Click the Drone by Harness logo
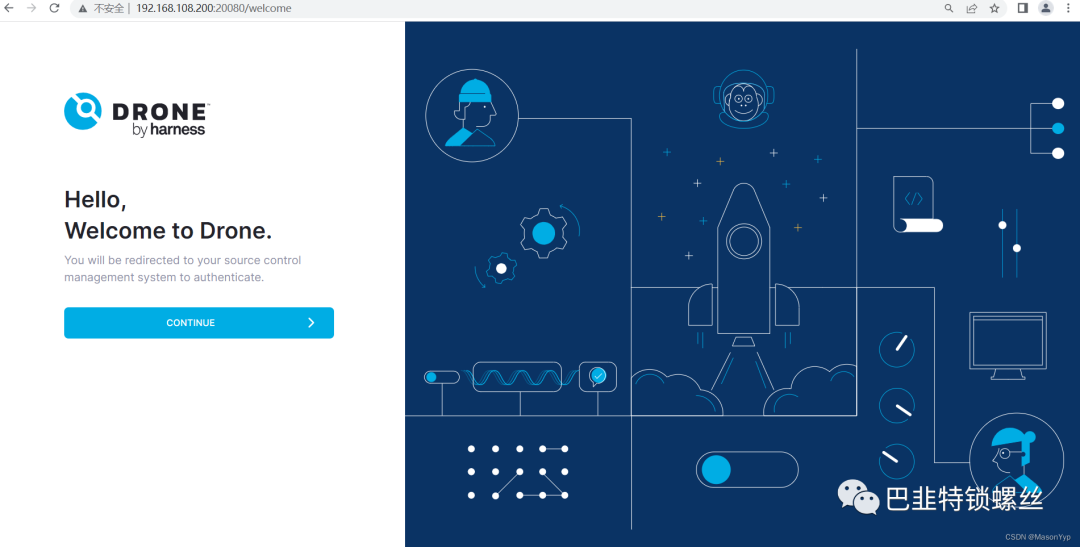The height and width of the screenshot is (547, 1080). [x=137, y=115]
